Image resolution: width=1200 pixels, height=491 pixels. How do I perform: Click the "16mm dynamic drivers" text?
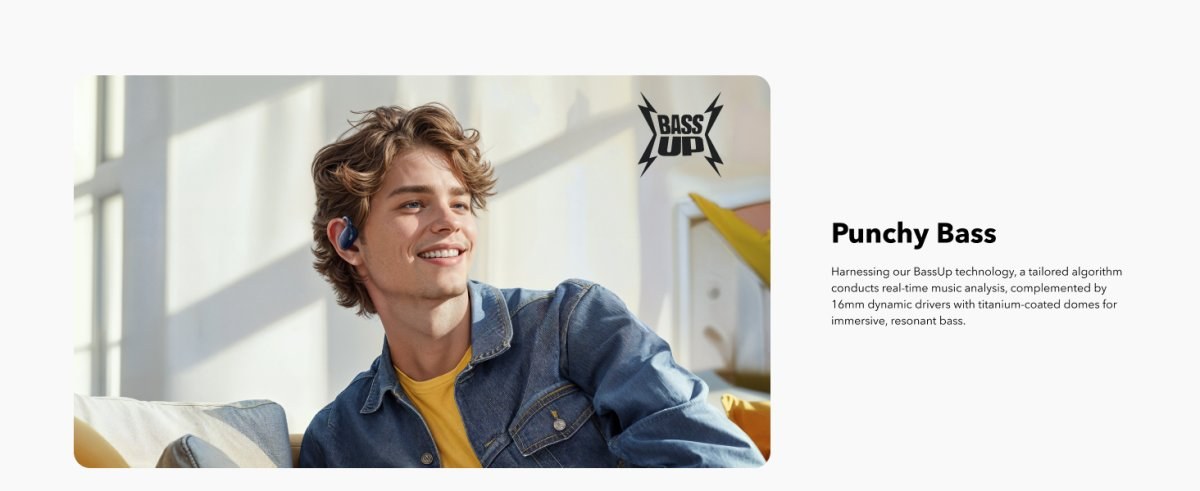tap(889, 304)
